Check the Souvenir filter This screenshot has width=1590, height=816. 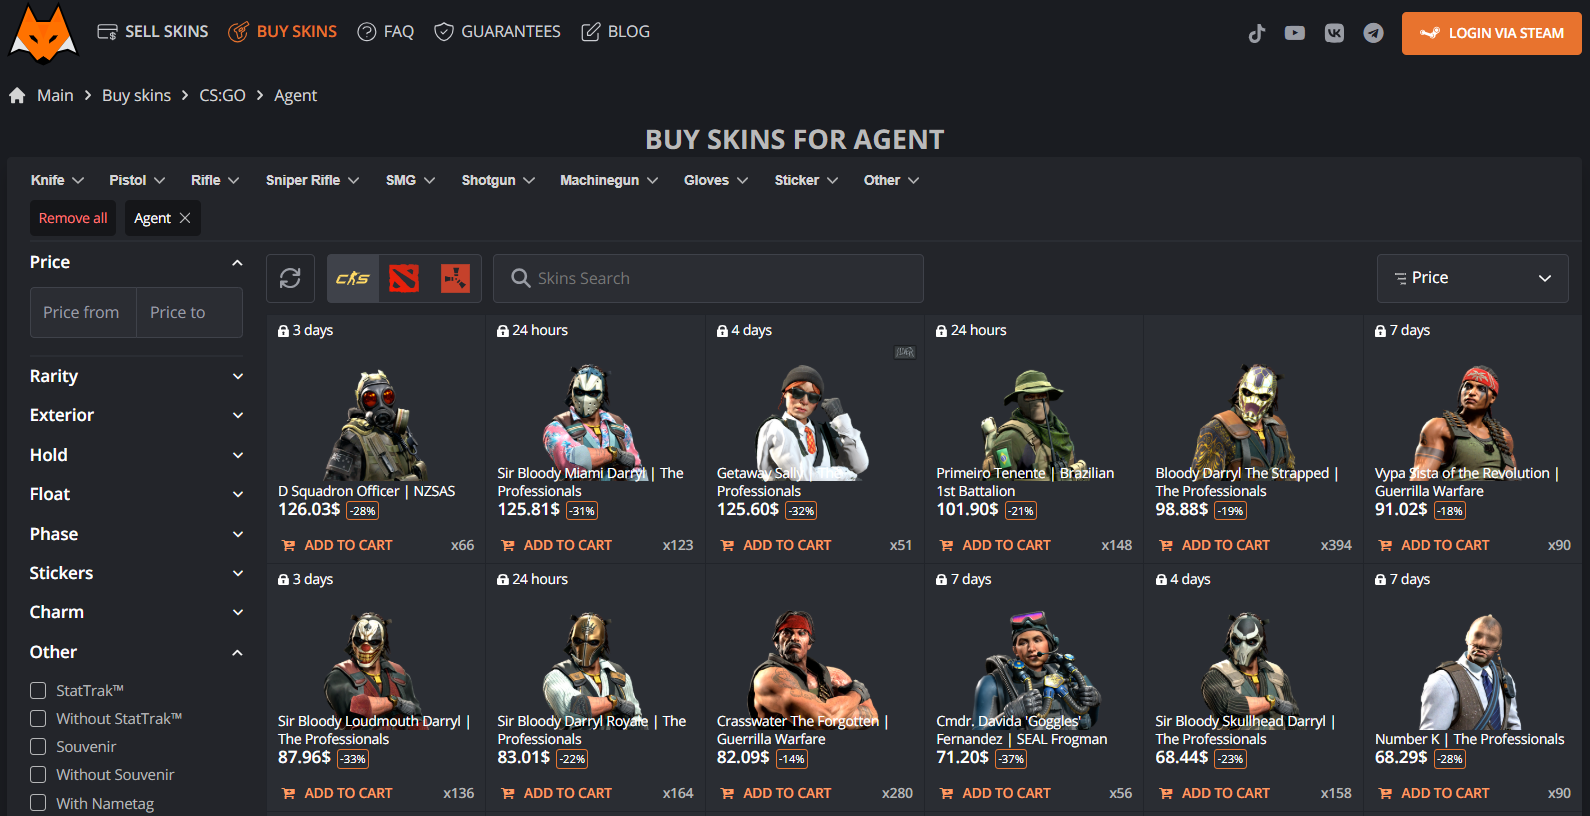point(38,746)
